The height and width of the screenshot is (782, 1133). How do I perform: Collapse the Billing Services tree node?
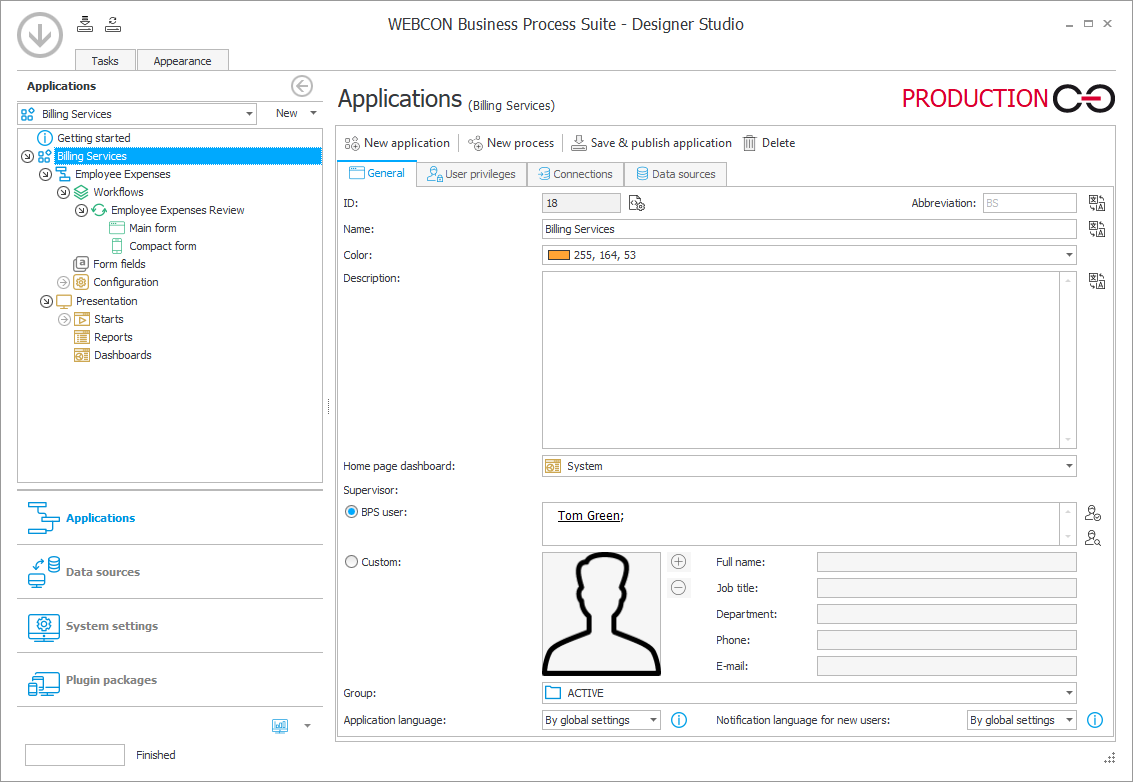point(27,156)
